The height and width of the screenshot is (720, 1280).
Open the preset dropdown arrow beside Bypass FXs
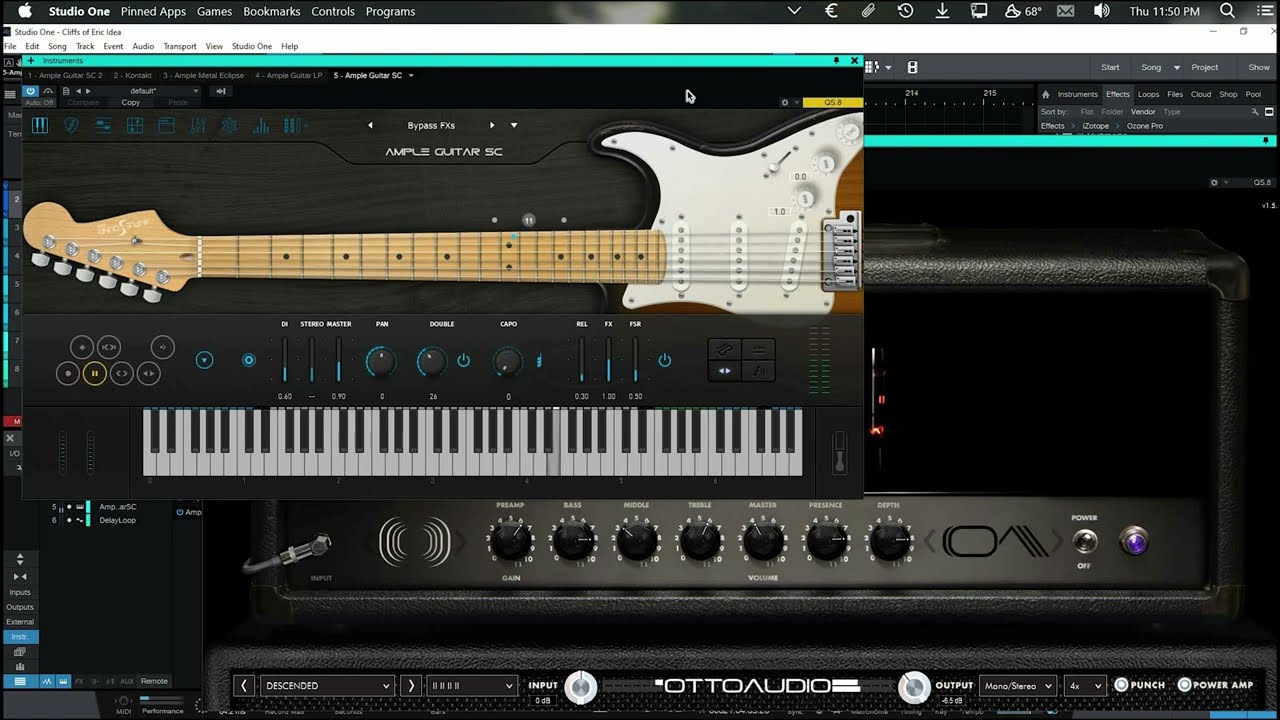coord(514,126)
